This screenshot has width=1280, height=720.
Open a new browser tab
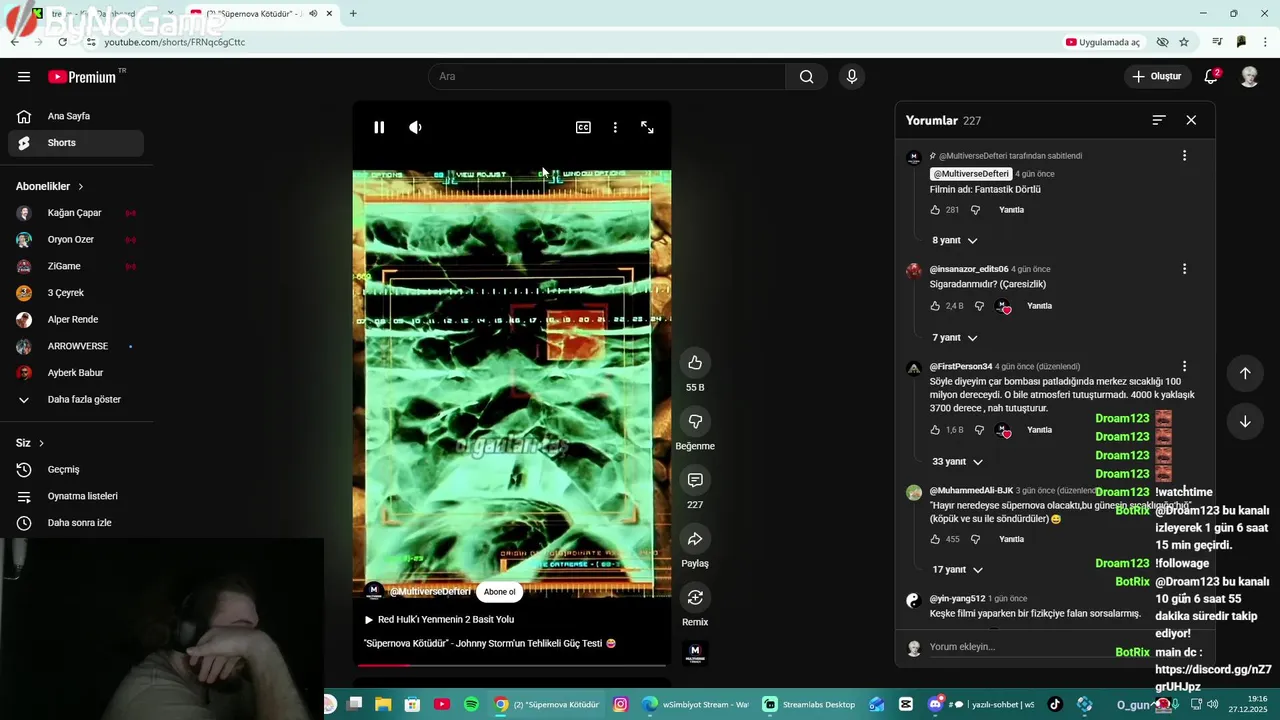tap(353, 14)
